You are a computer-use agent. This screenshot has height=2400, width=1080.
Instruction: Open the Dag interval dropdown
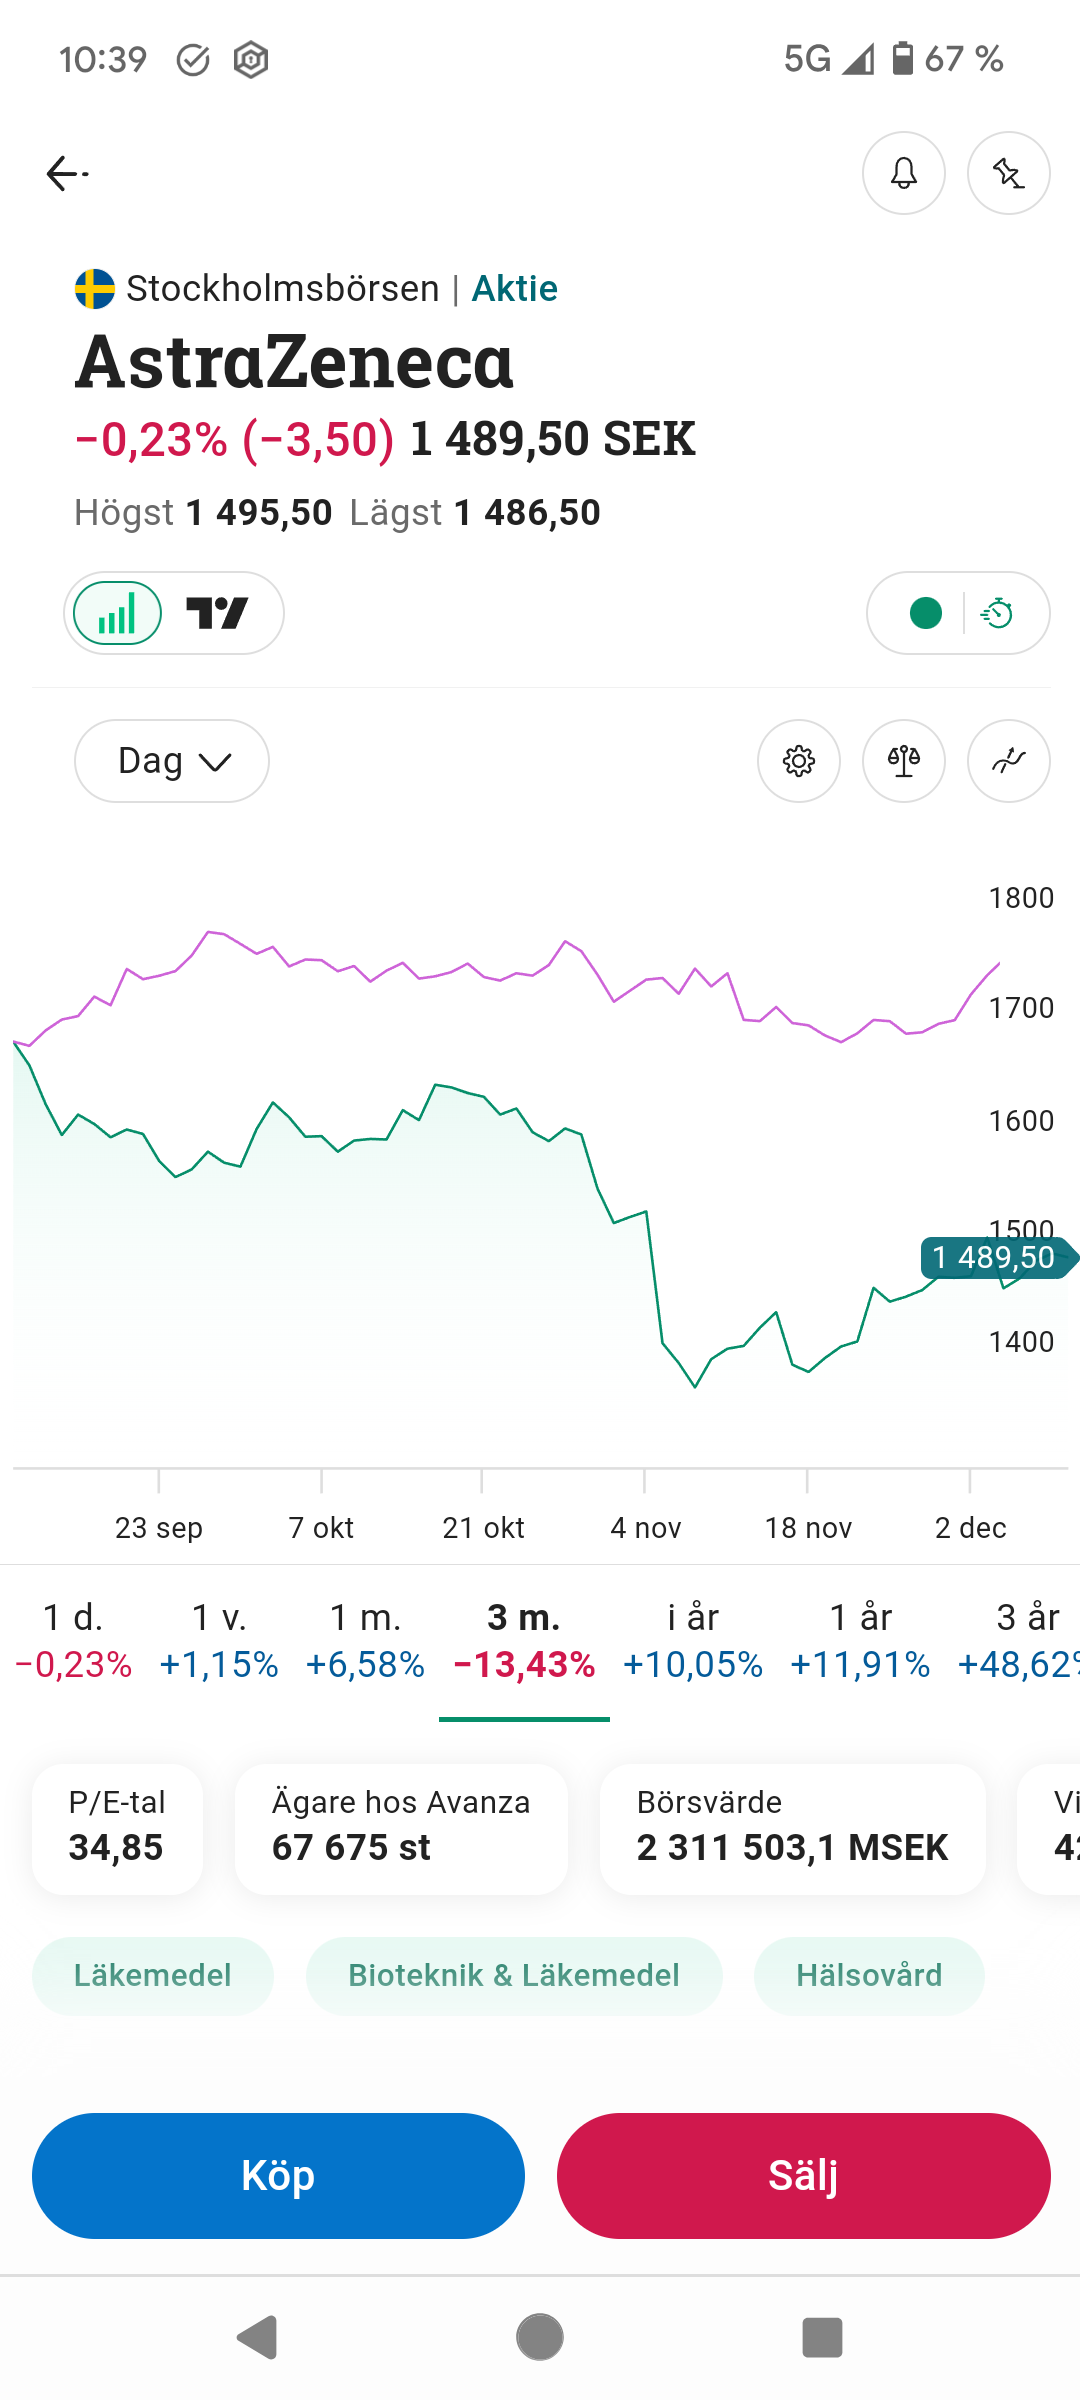172,761
